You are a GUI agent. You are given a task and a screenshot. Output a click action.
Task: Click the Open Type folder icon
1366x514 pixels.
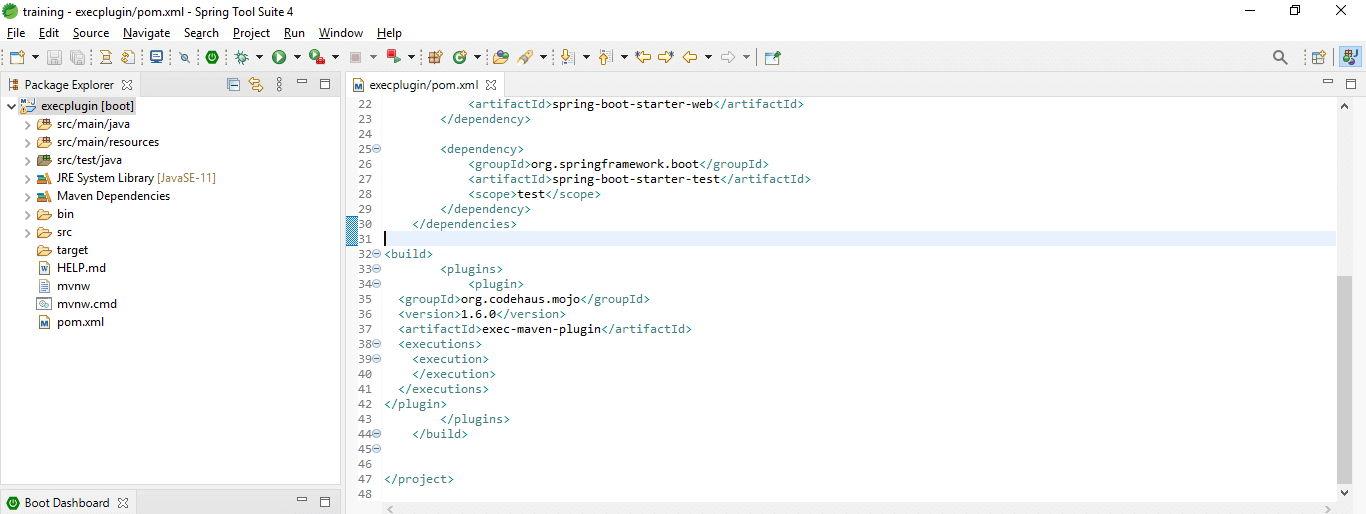[x=501, y=58]
